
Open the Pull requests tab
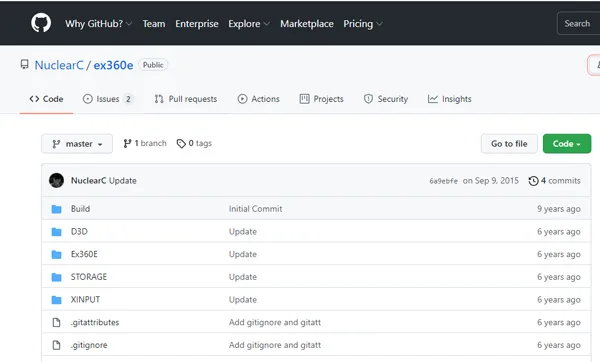(x=186, y=99)
